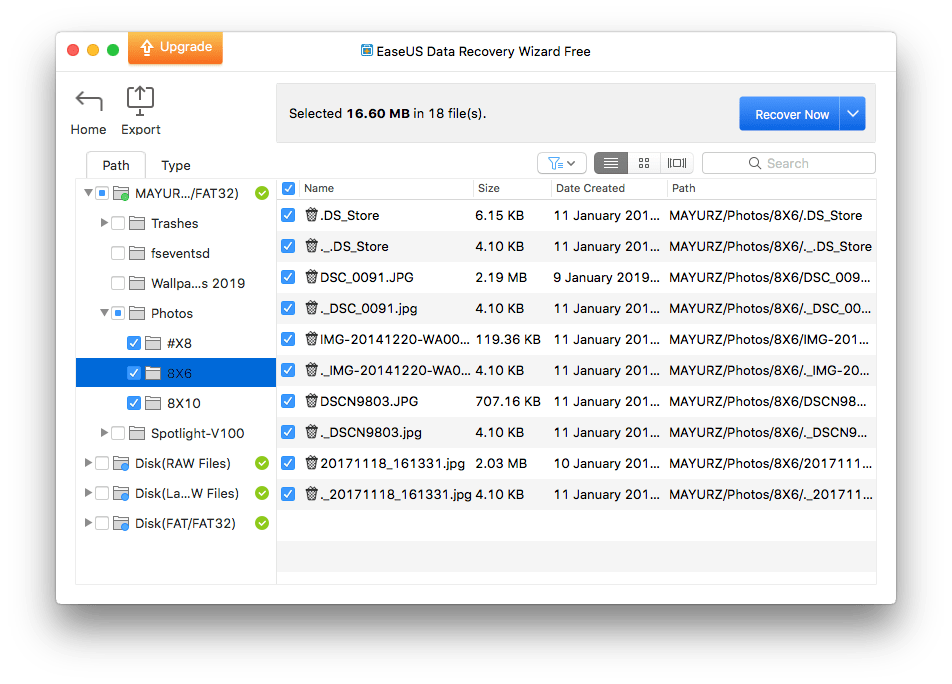Sort by the Name column header
This screenshot has width=952, height=684.
coord(319,188)
